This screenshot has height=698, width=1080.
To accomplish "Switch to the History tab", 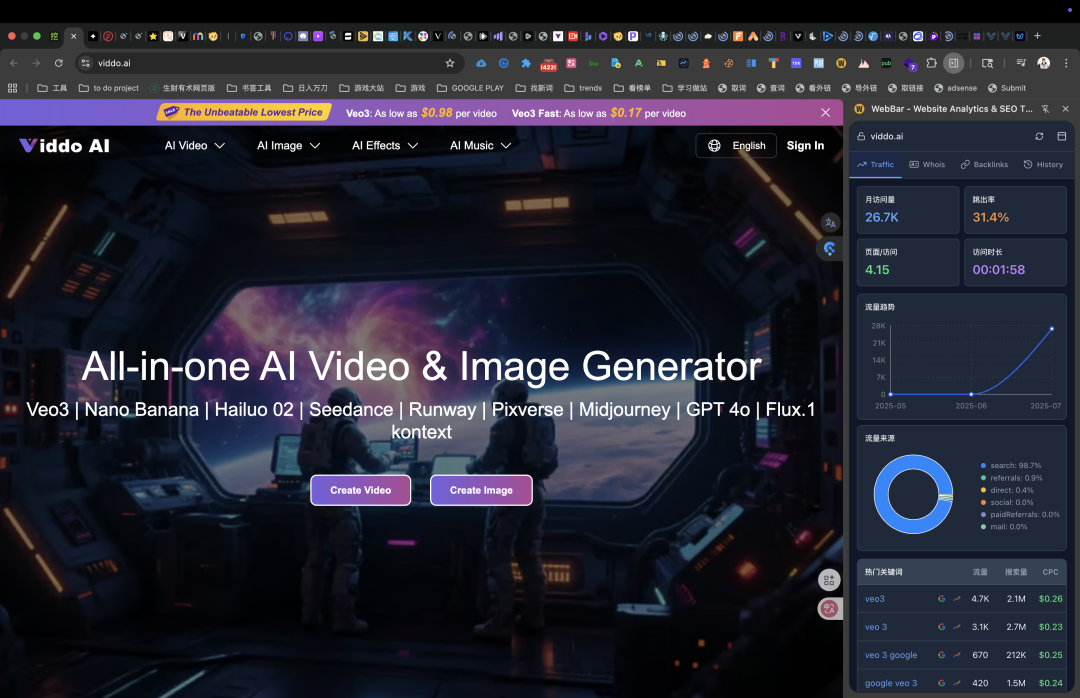I will tap(1043, 164).
